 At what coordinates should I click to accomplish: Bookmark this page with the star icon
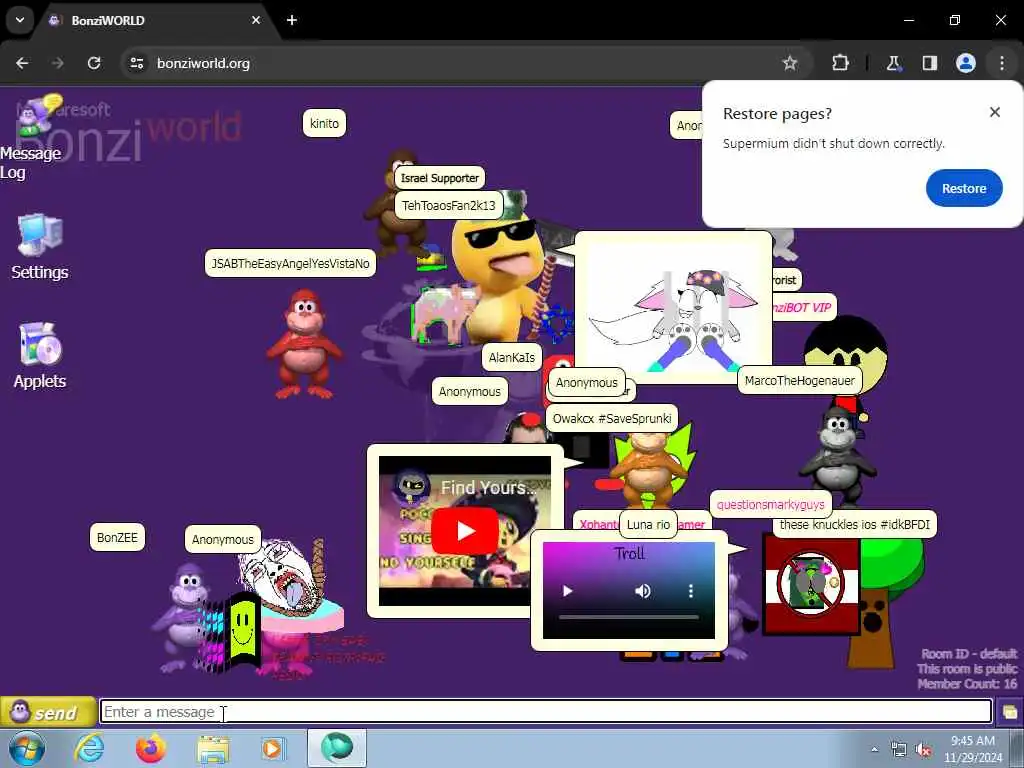(x=790, y=63)
